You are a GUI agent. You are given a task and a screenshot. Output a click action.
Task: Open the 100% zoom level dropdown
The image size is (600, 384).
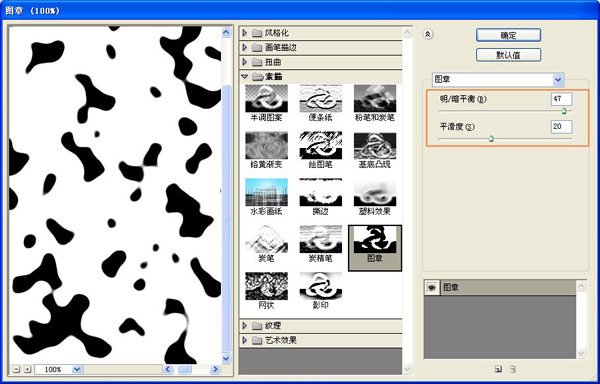77,369
